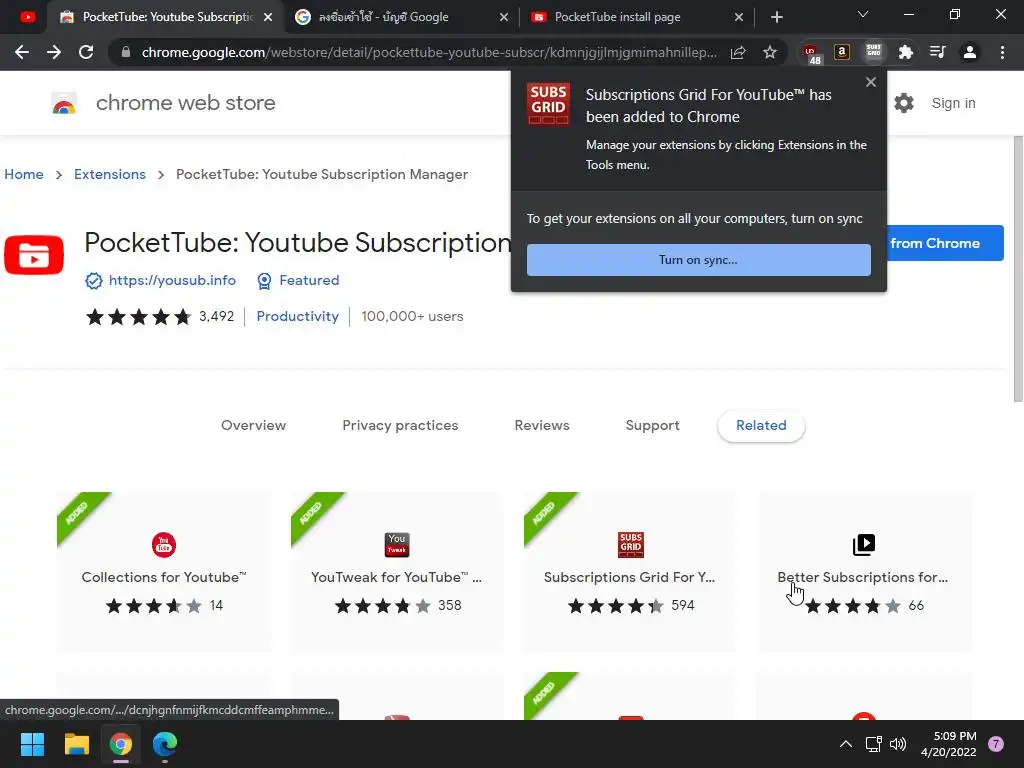
Task: Open the clock showing 5:09 PM
Action: [948, 744]
